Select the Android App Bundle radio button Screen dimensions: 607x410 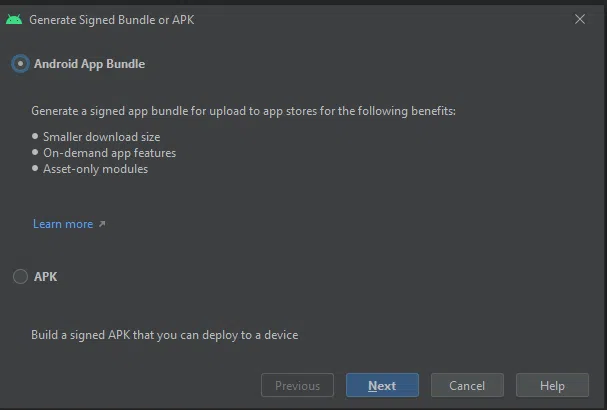pos(20,63)
